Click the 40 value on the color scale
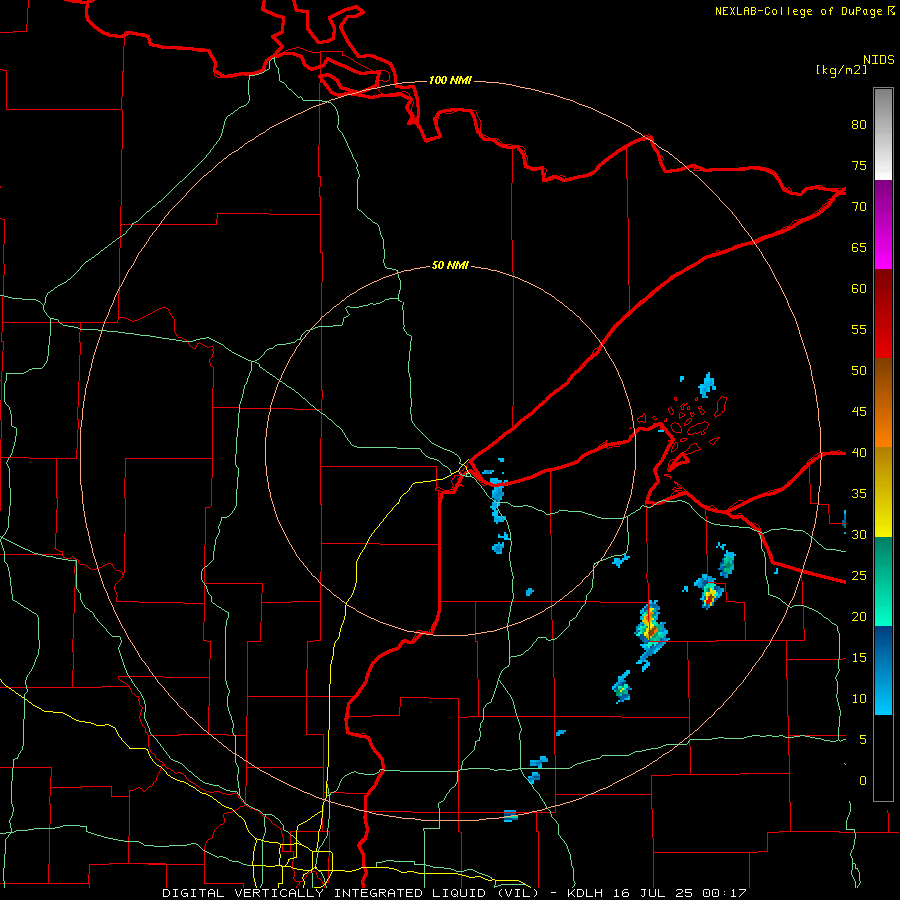Image resolution: width=900 pixels, height=900 pixels. click(859, 453)
